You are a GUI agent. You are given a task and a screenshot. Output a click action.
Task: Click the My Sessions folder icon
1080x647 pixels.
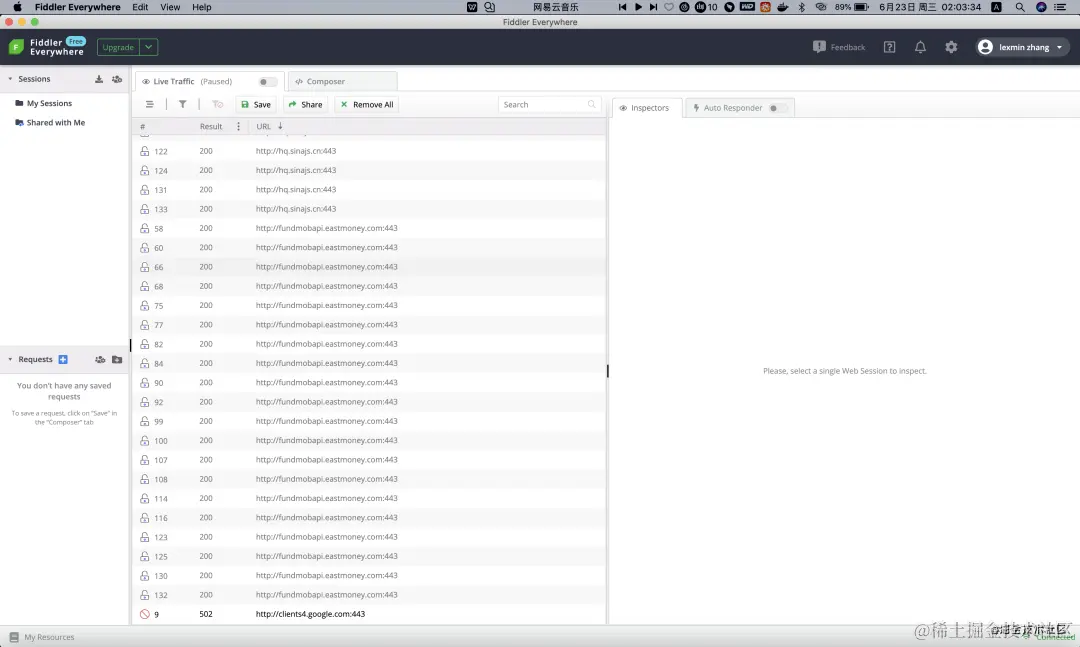[x=19, y=103]
